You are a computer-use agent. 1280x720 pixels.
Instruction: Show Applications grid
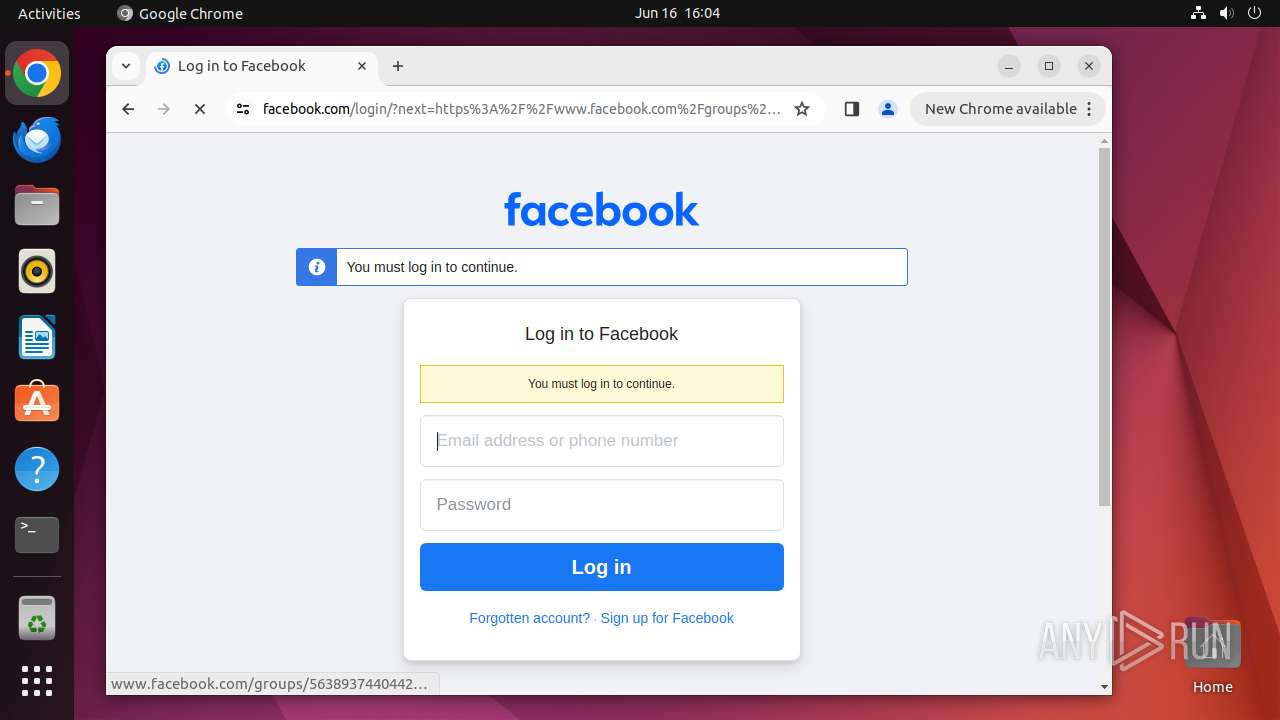(x=37, y=681)
